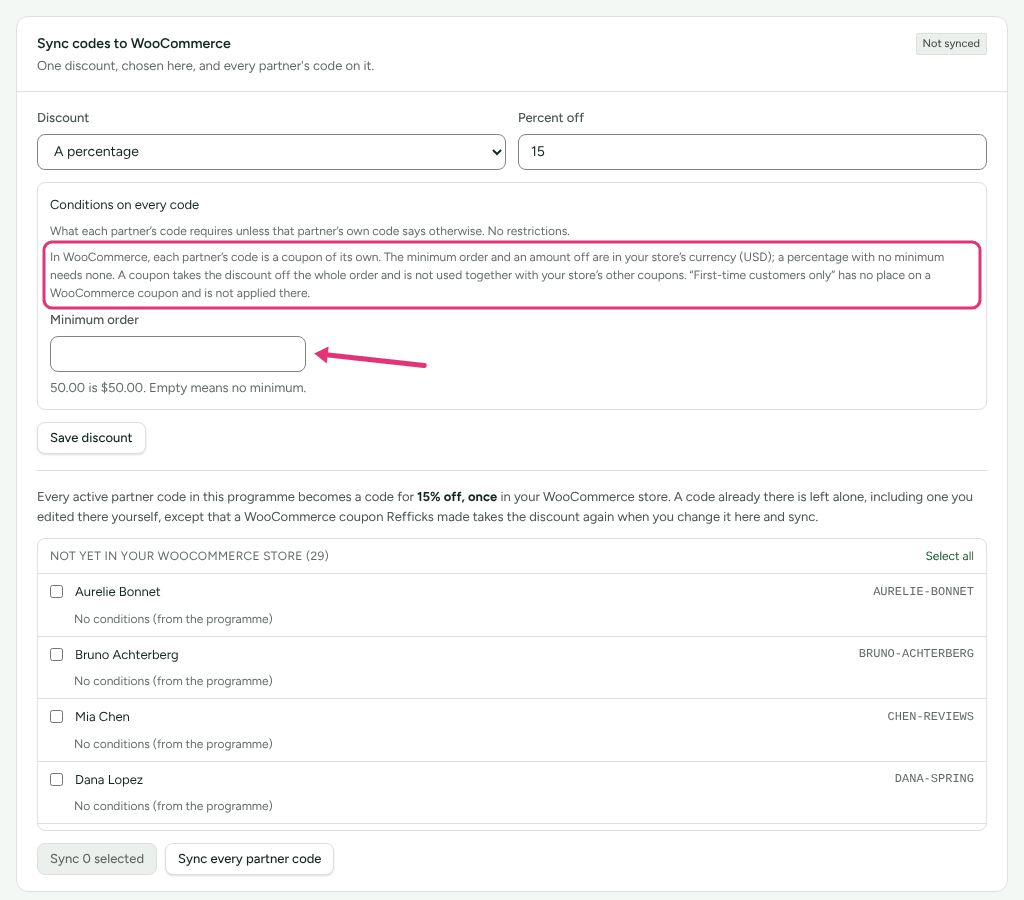Click the CHEN-REVIEWS code text
The width and height of the screenshot is (1024, 900).
click(930, 716)
